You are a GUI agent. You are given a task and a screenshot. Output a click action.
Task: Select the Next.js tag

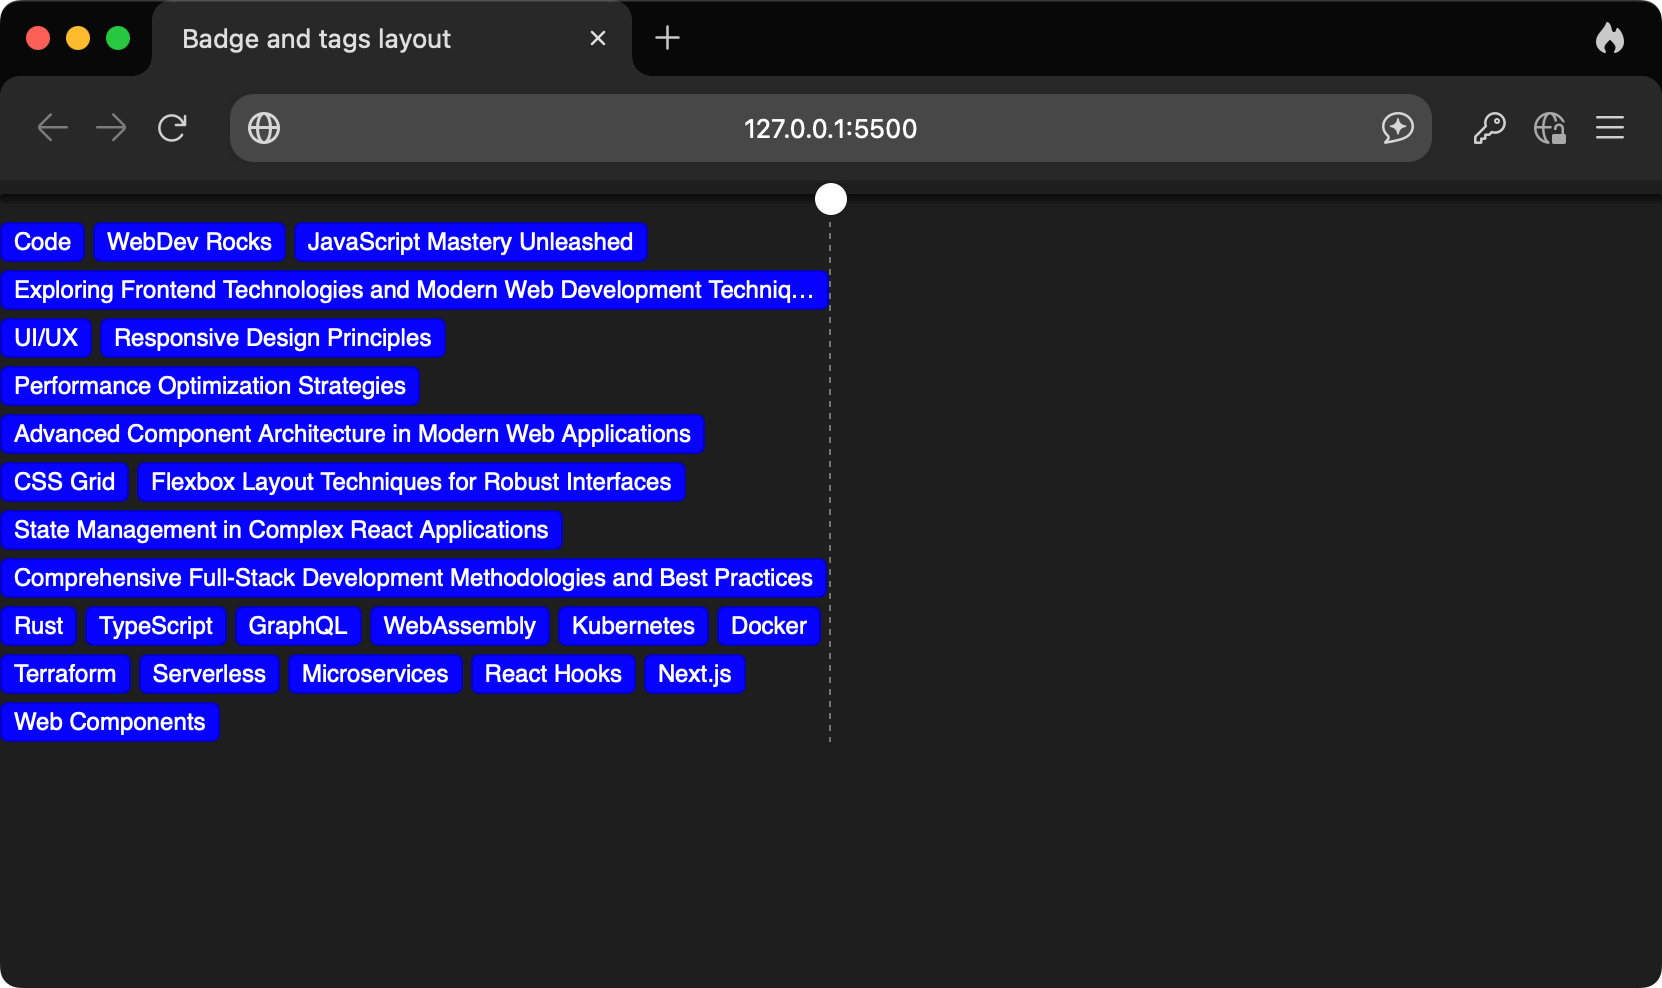coord(695,674)
